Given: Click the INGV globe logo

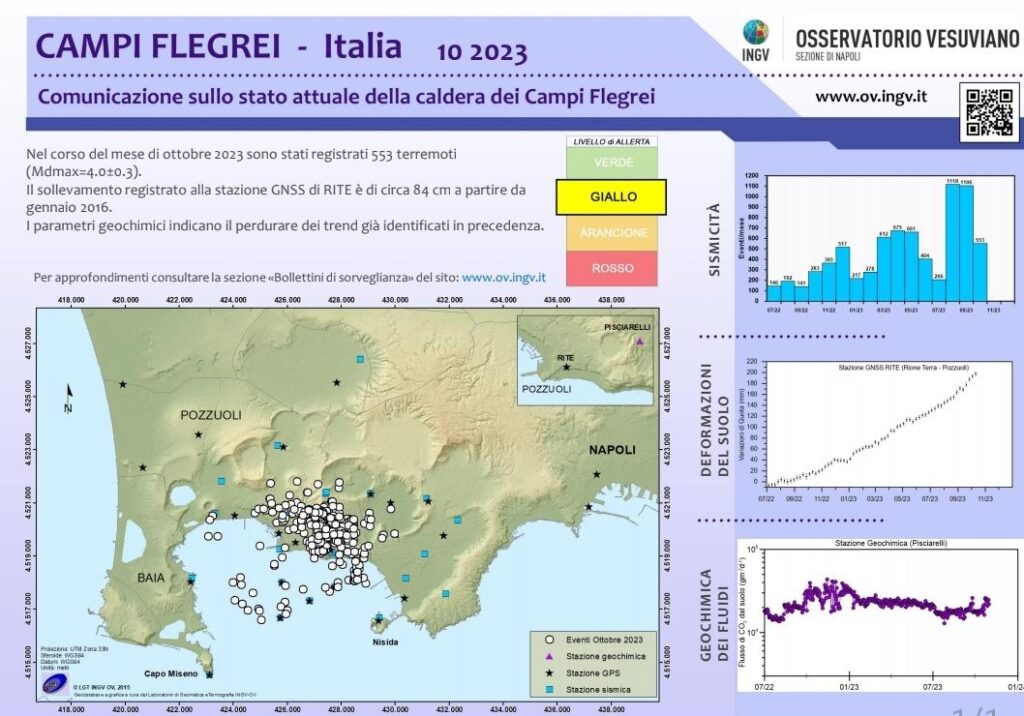Looking at the screenshot, I should click(x=756, y=32).
